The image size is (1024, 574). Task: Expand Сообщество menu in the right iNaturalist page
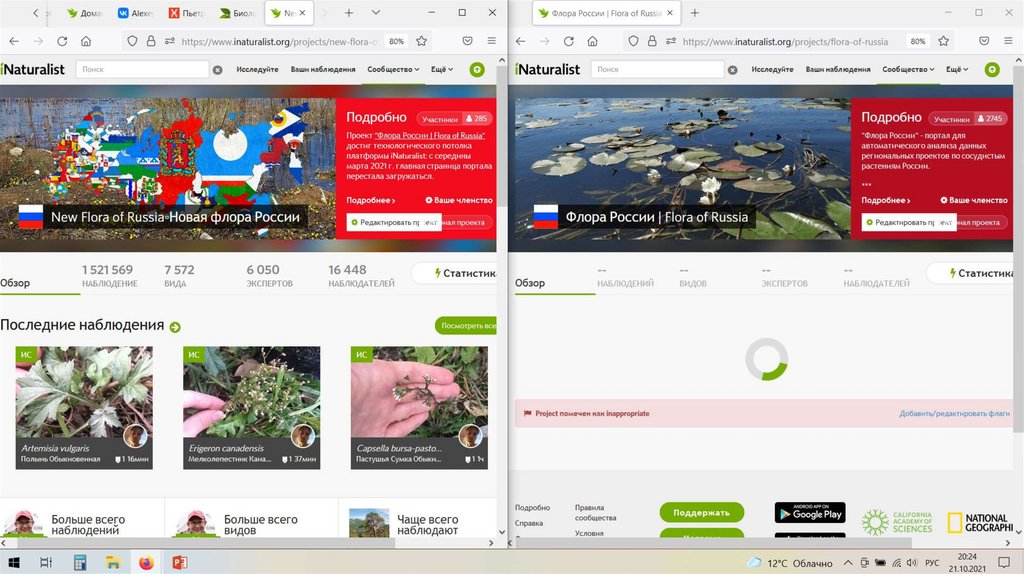tap(908, 69)
